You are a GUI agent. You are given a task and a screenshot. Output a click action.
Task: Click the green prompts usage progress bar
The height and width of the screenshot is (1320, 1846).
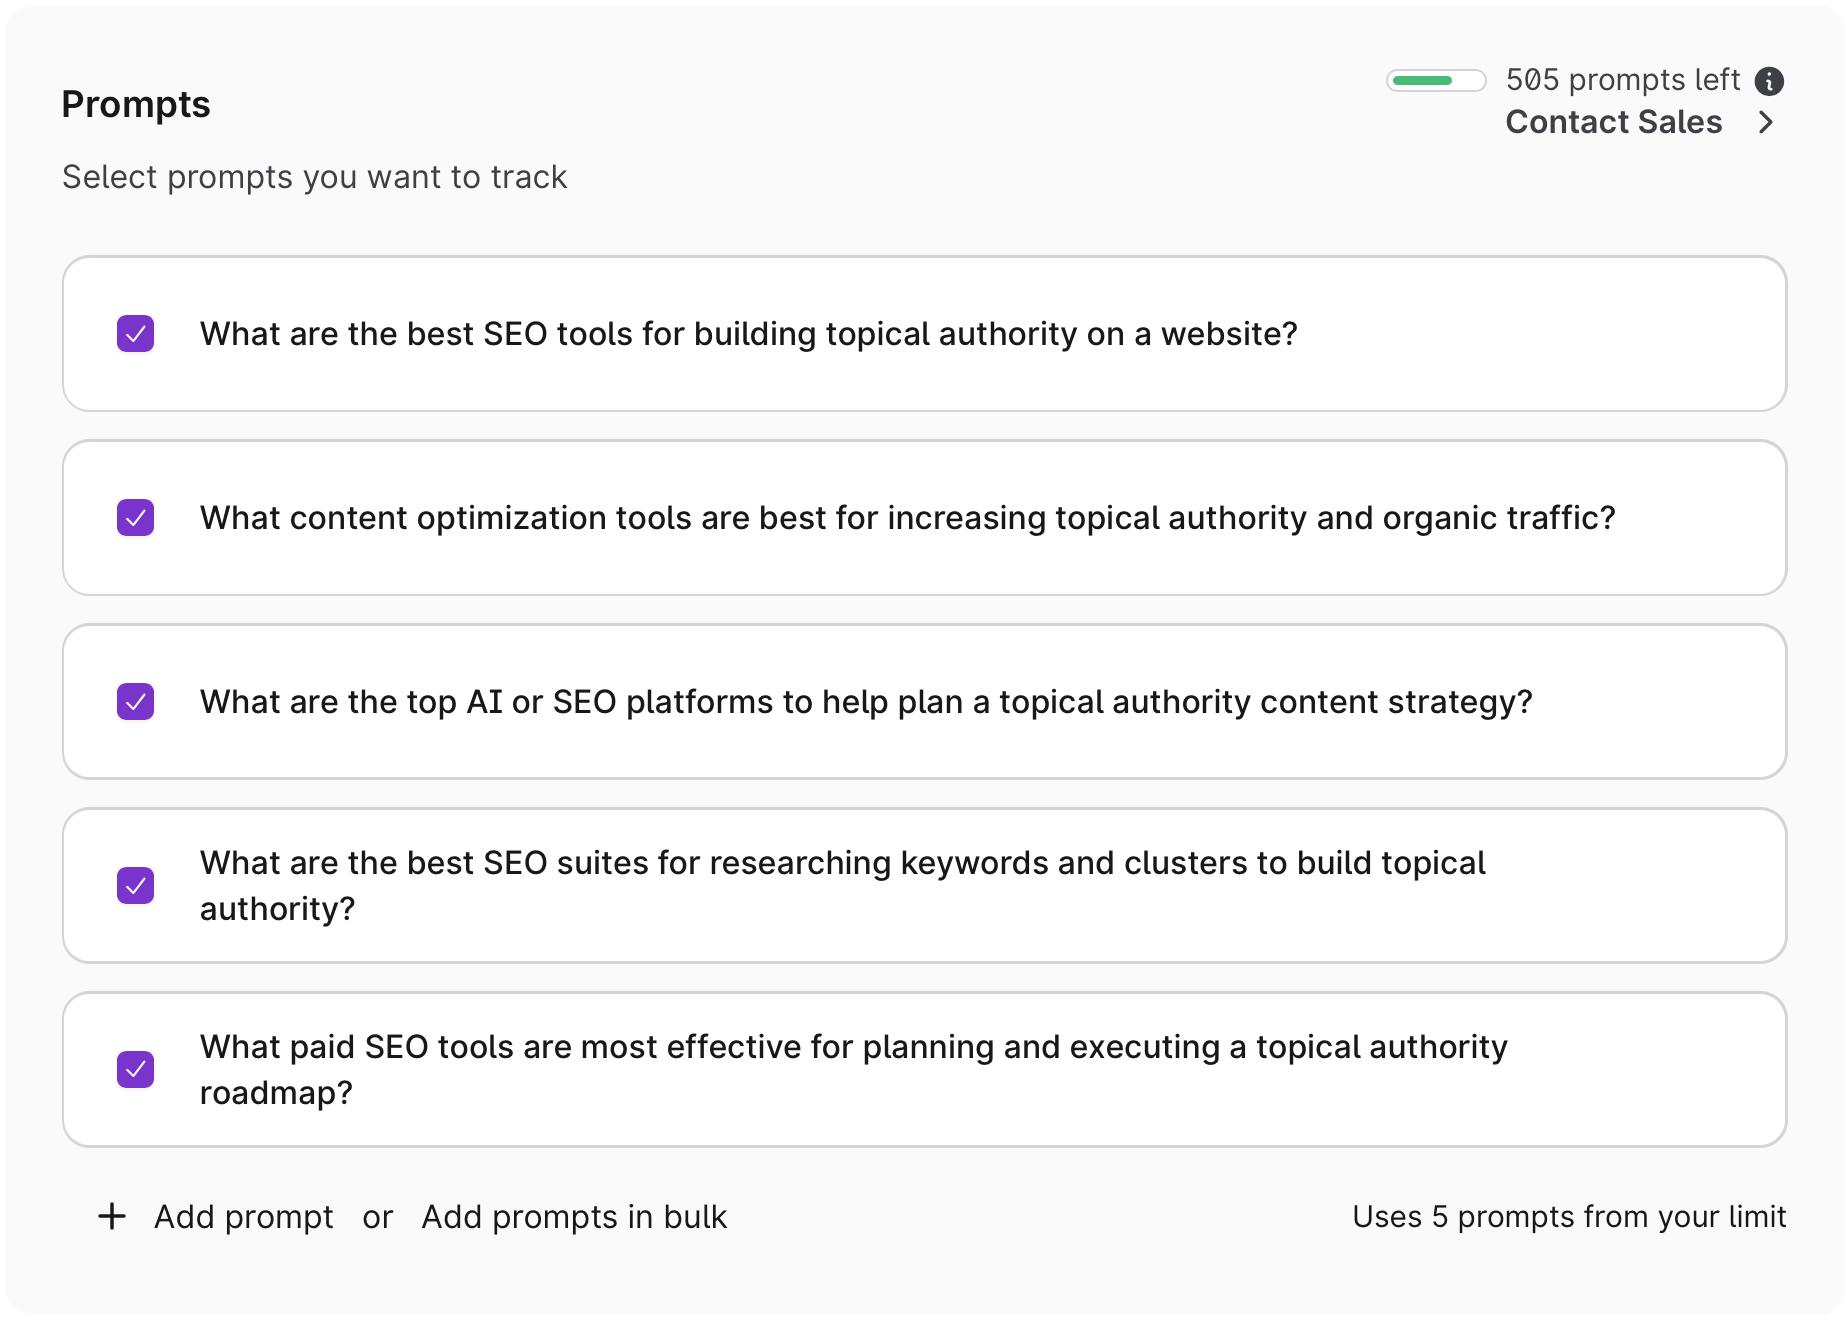tap(1435, 81)
